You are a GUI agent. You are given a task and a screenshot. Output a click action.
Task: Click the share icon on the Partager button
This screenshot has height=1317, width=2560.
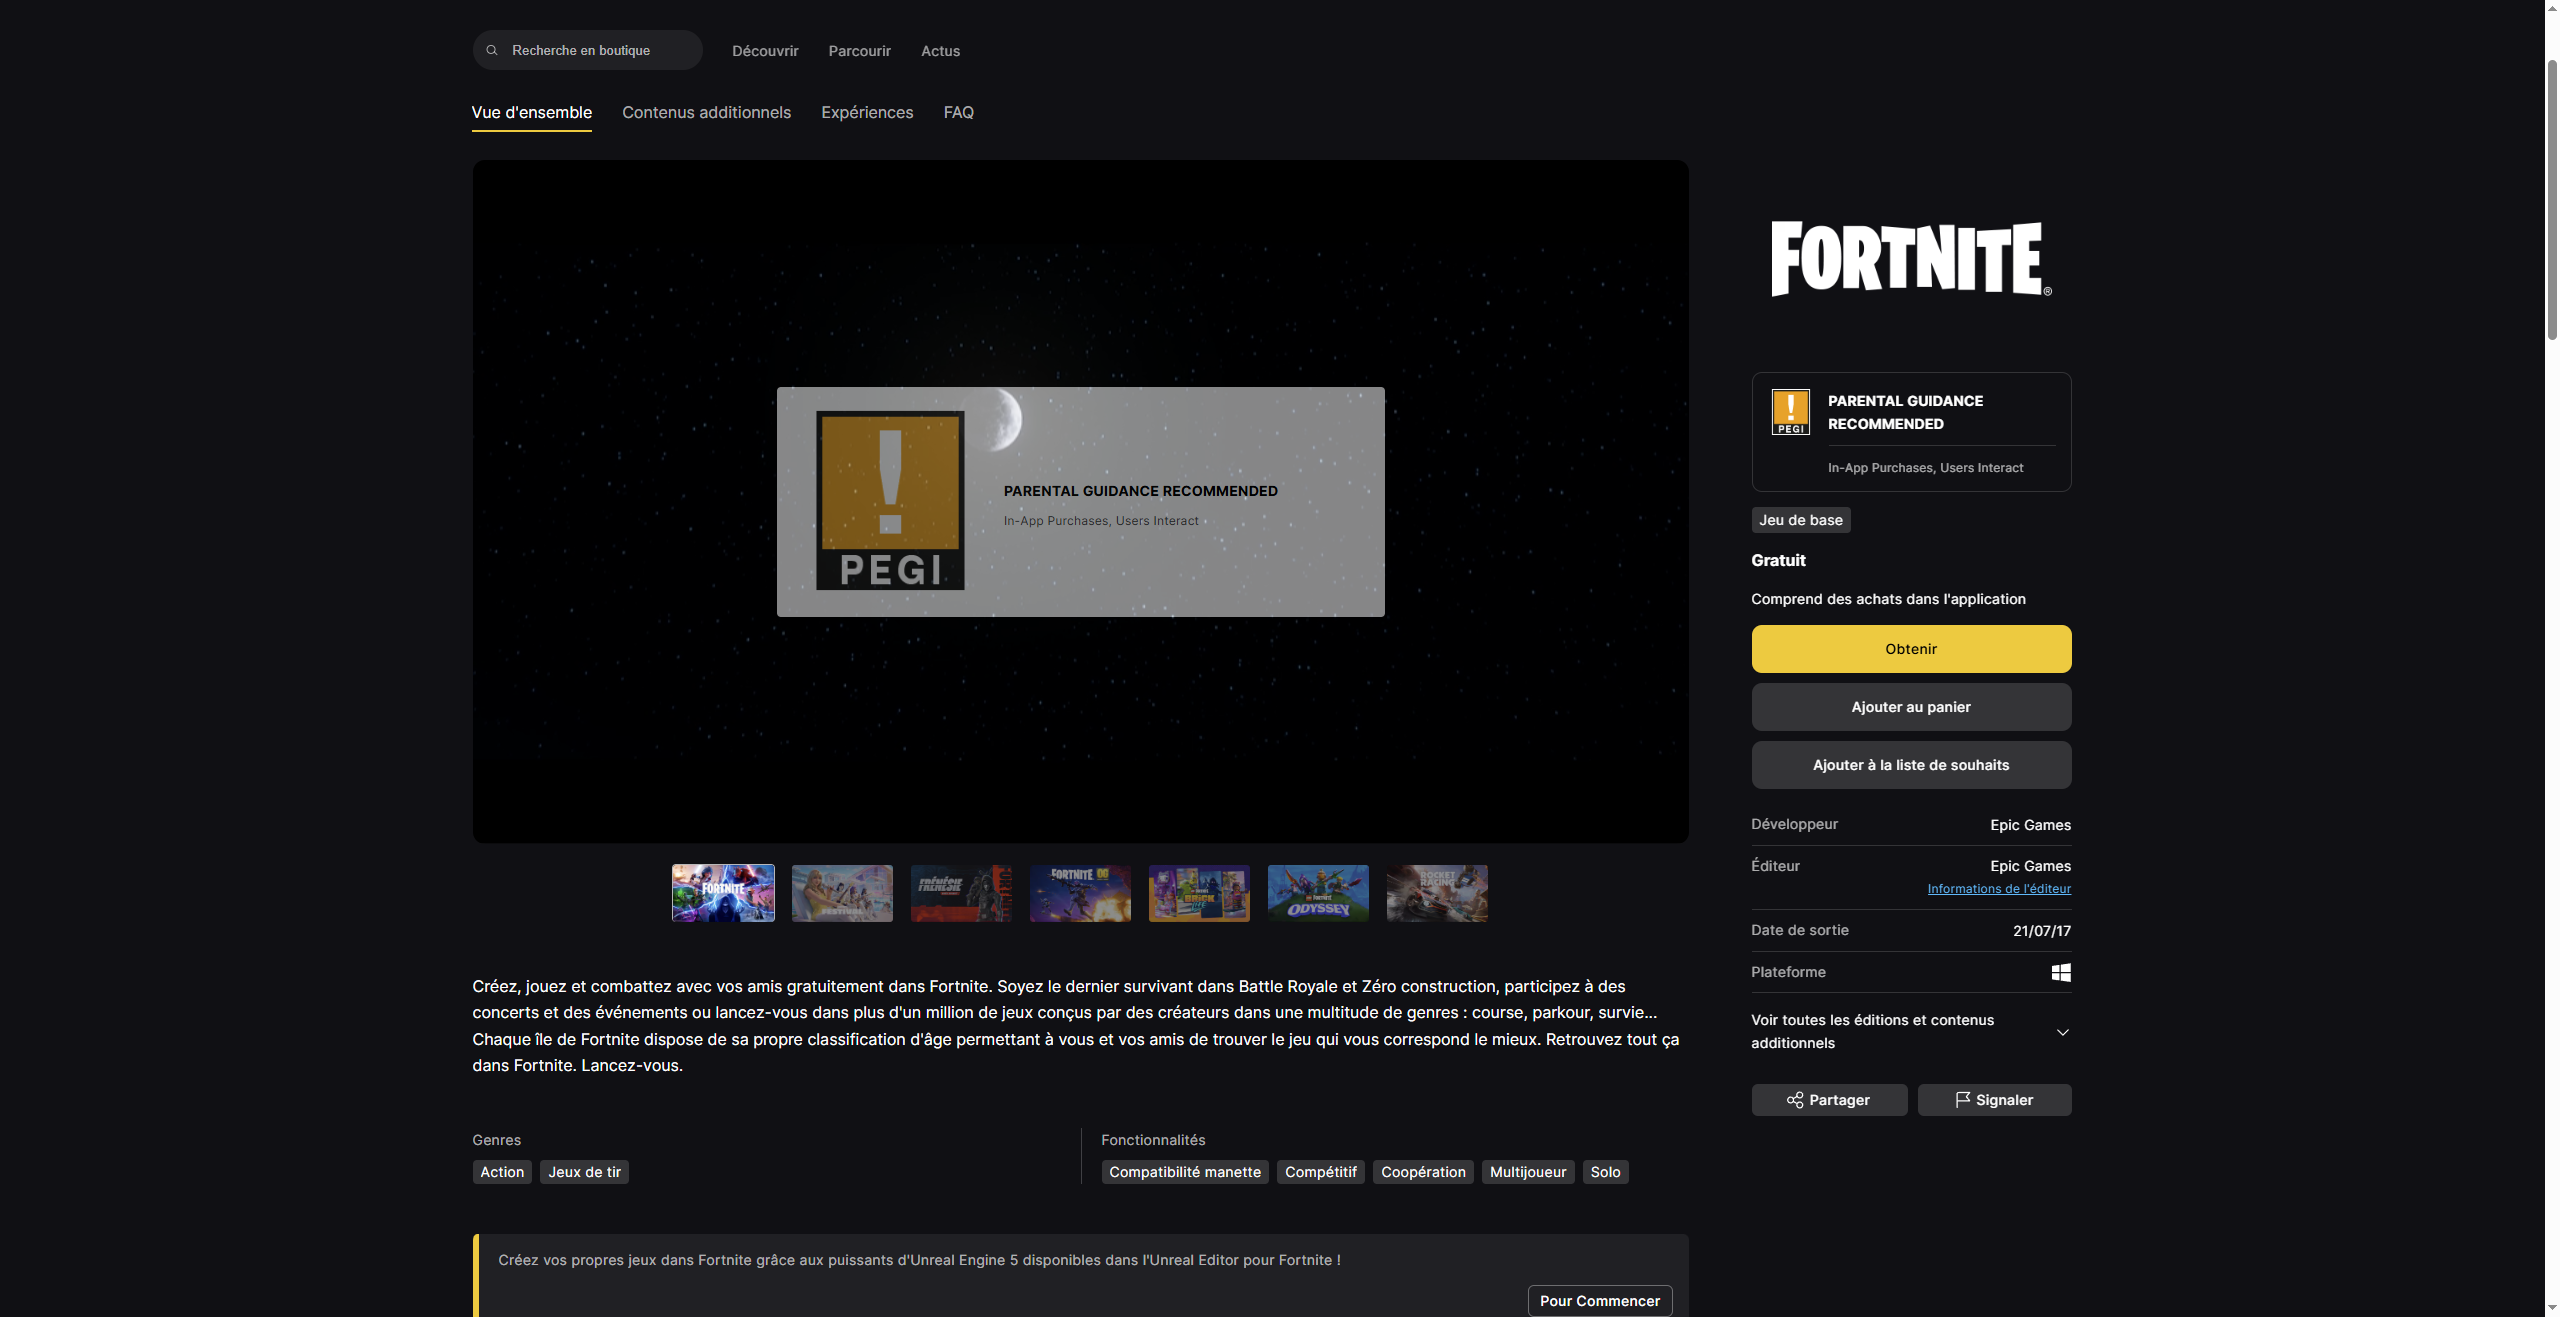1793,1100
